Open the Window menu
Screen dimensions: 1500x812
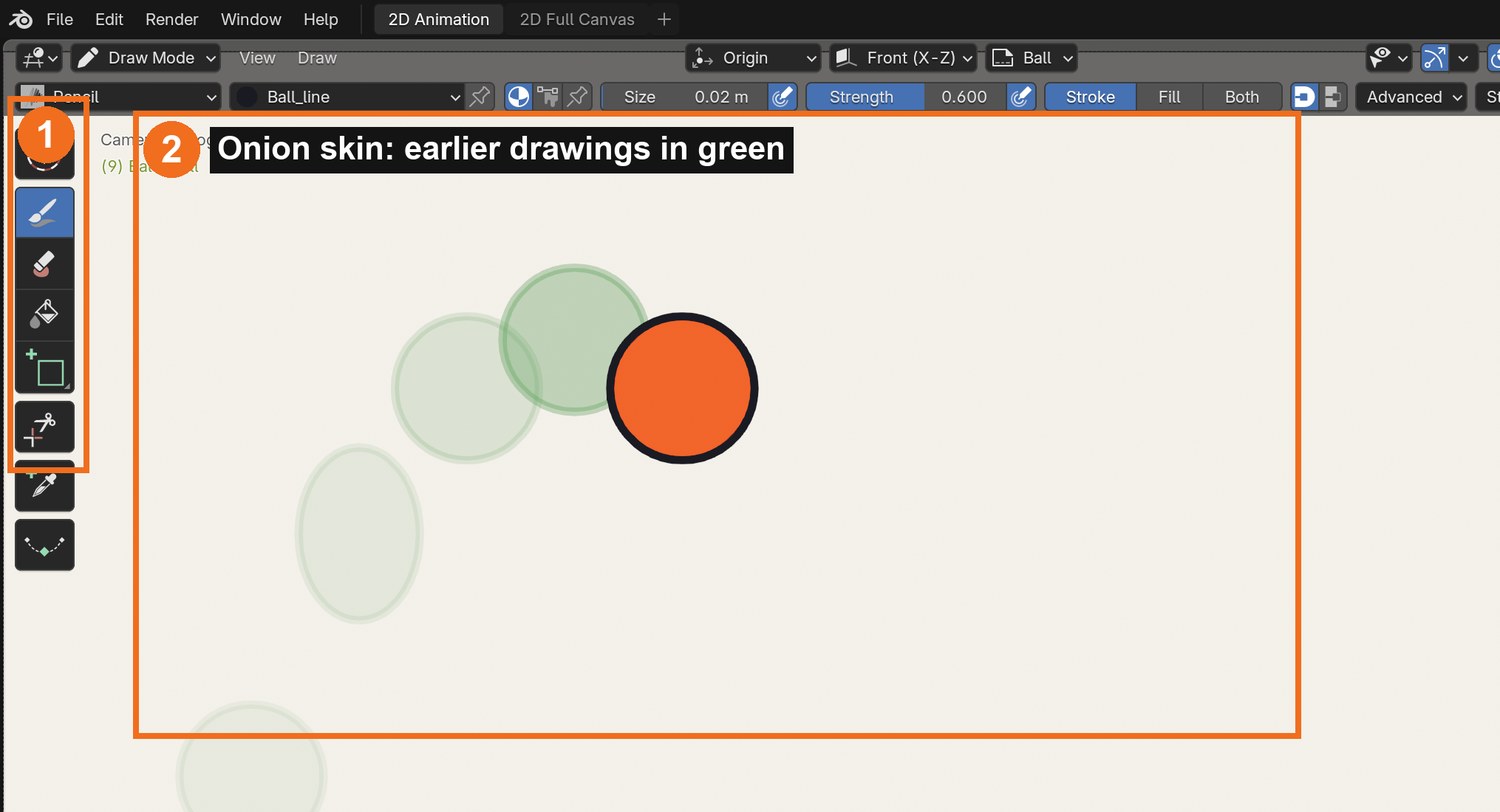tap(251, 19)
